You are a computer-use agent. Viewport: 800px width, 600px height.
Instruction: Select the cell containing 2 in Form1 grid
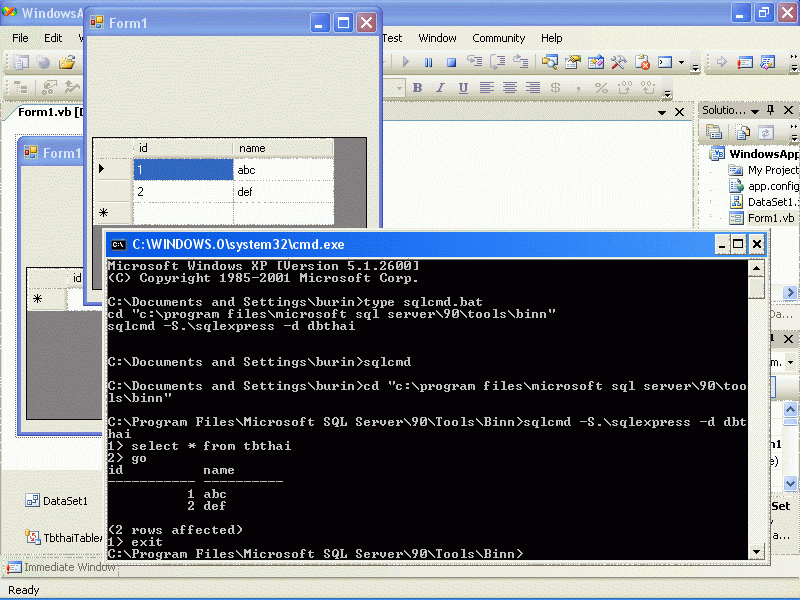(183, 192)
